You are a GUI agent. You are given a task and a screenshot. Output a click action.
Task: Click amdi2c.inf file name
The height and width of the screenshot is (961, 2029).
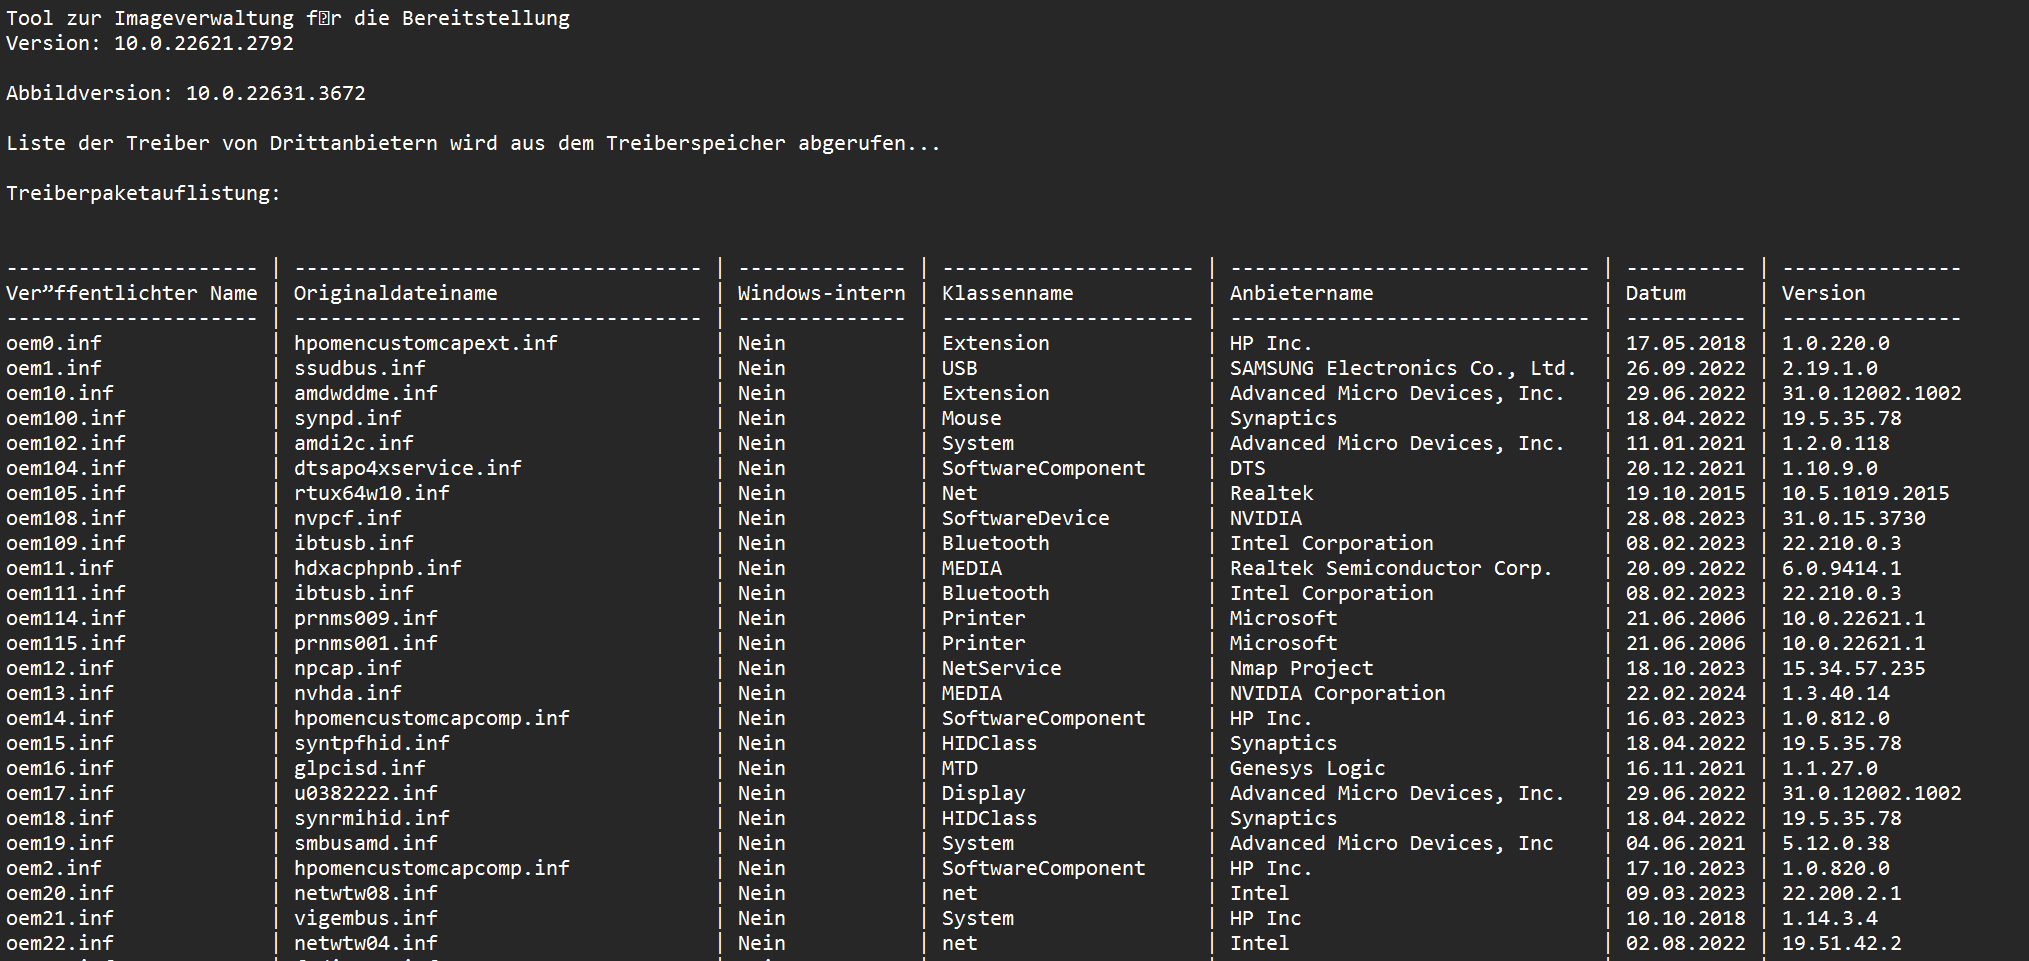pyautogui.click(x=353, y=443)
